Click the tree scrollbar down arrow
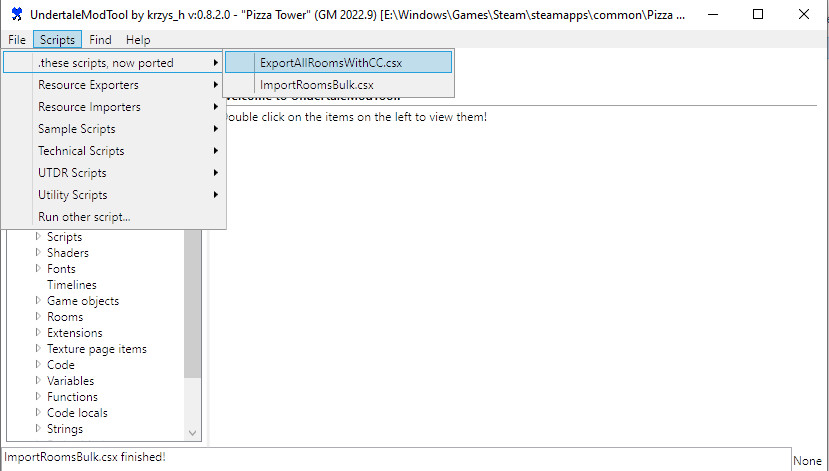The image size is (829, 471). coord(193,432)
